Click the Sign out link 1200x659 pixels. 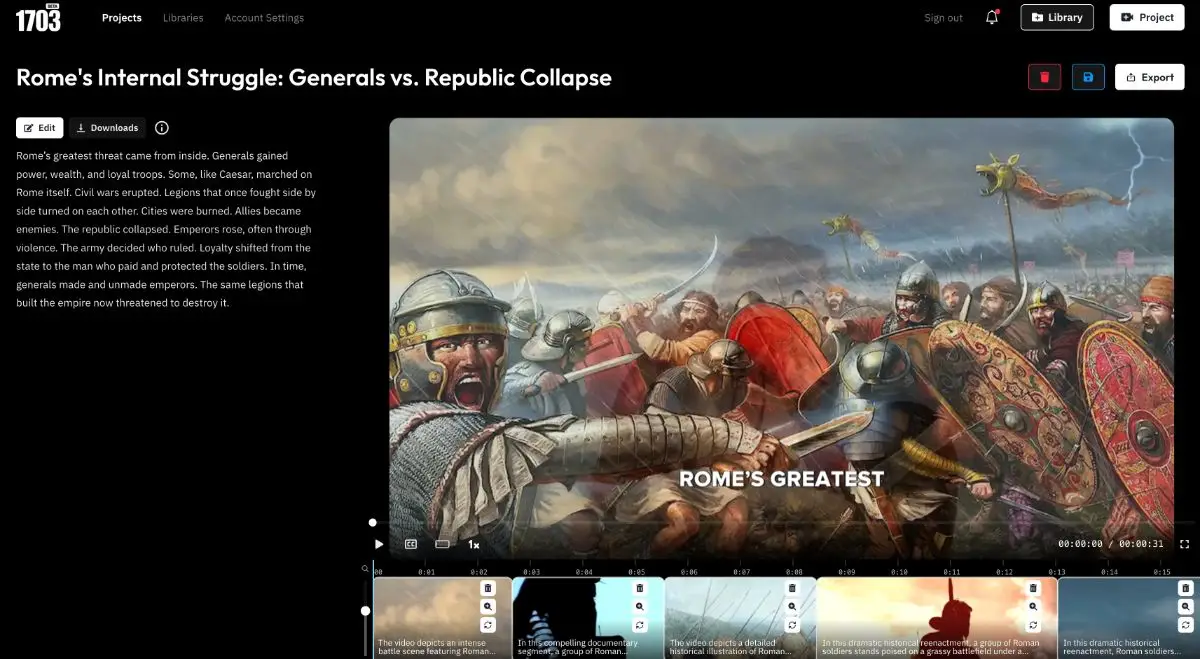943,18
